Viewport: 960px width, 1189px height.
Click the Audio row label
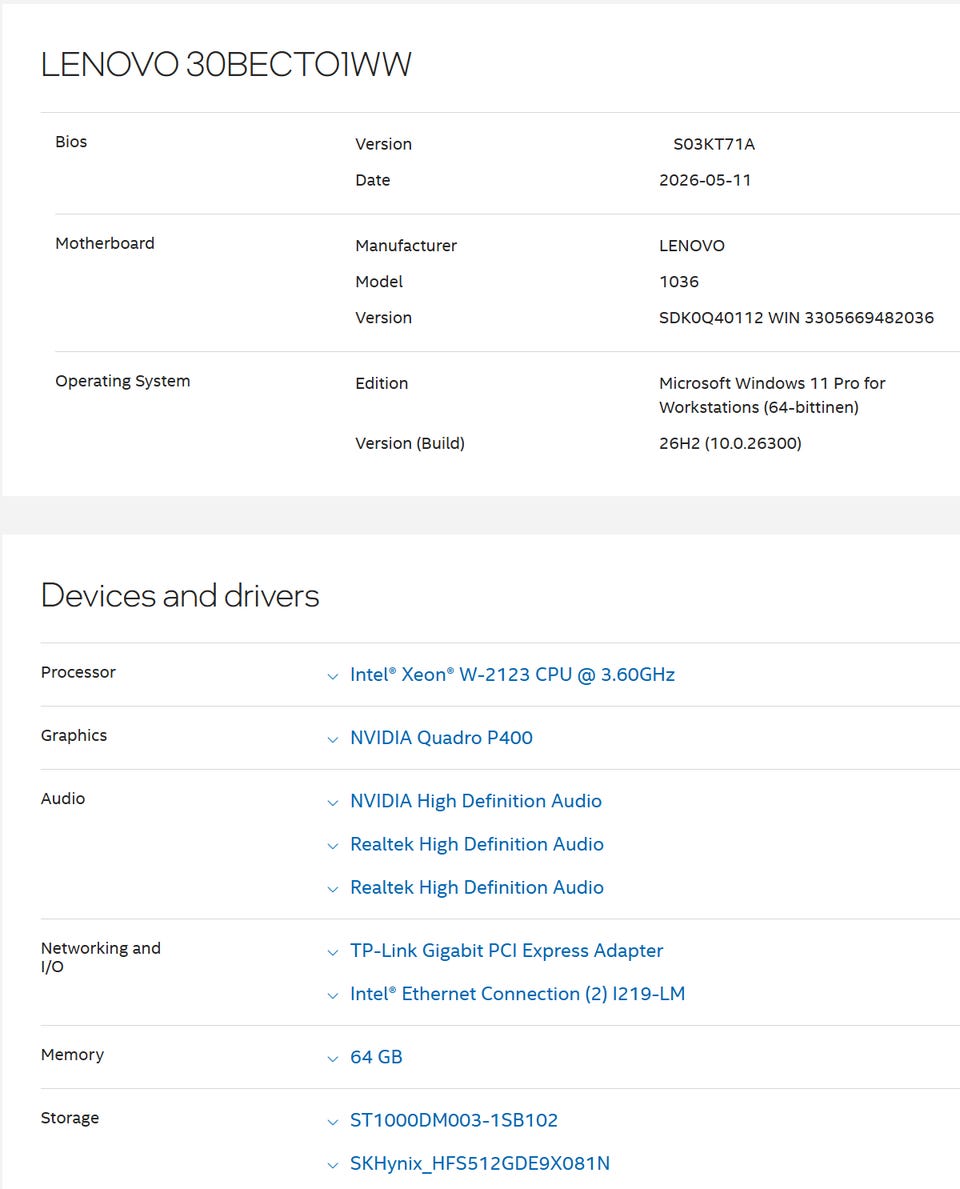(63, 798)
